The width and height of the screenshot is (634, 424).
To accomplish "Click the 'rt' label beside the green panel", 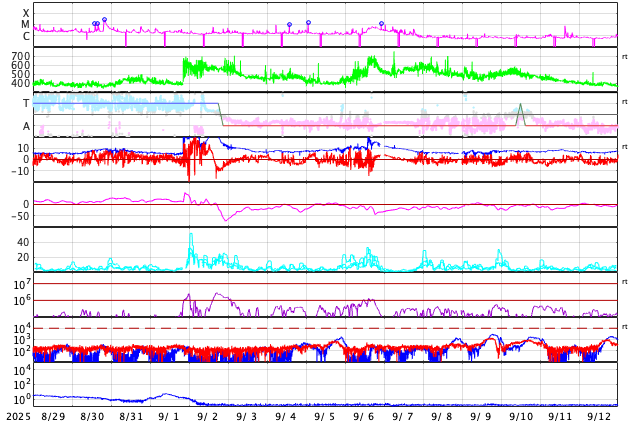I will point(625,57).
